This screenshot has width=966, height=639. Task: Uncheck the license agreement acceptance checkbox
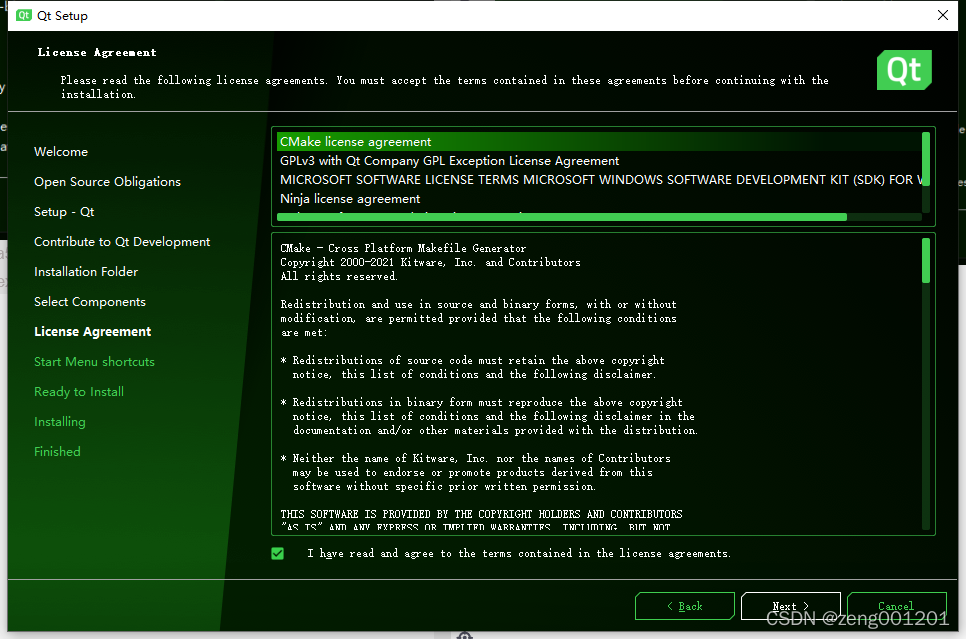(x=277, y=553)
